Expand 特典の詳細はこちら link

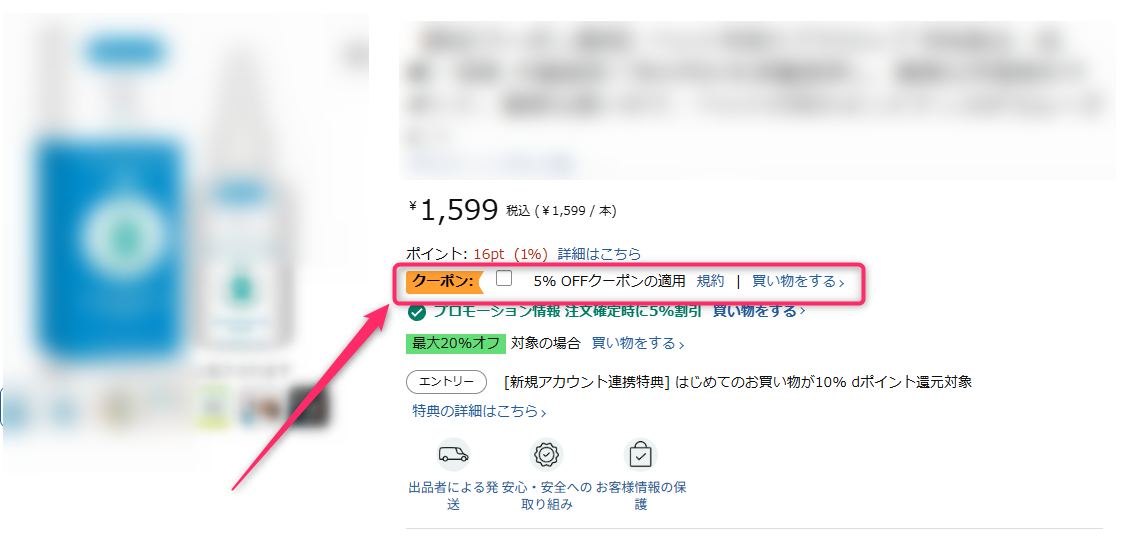click(x=480, y=411)
